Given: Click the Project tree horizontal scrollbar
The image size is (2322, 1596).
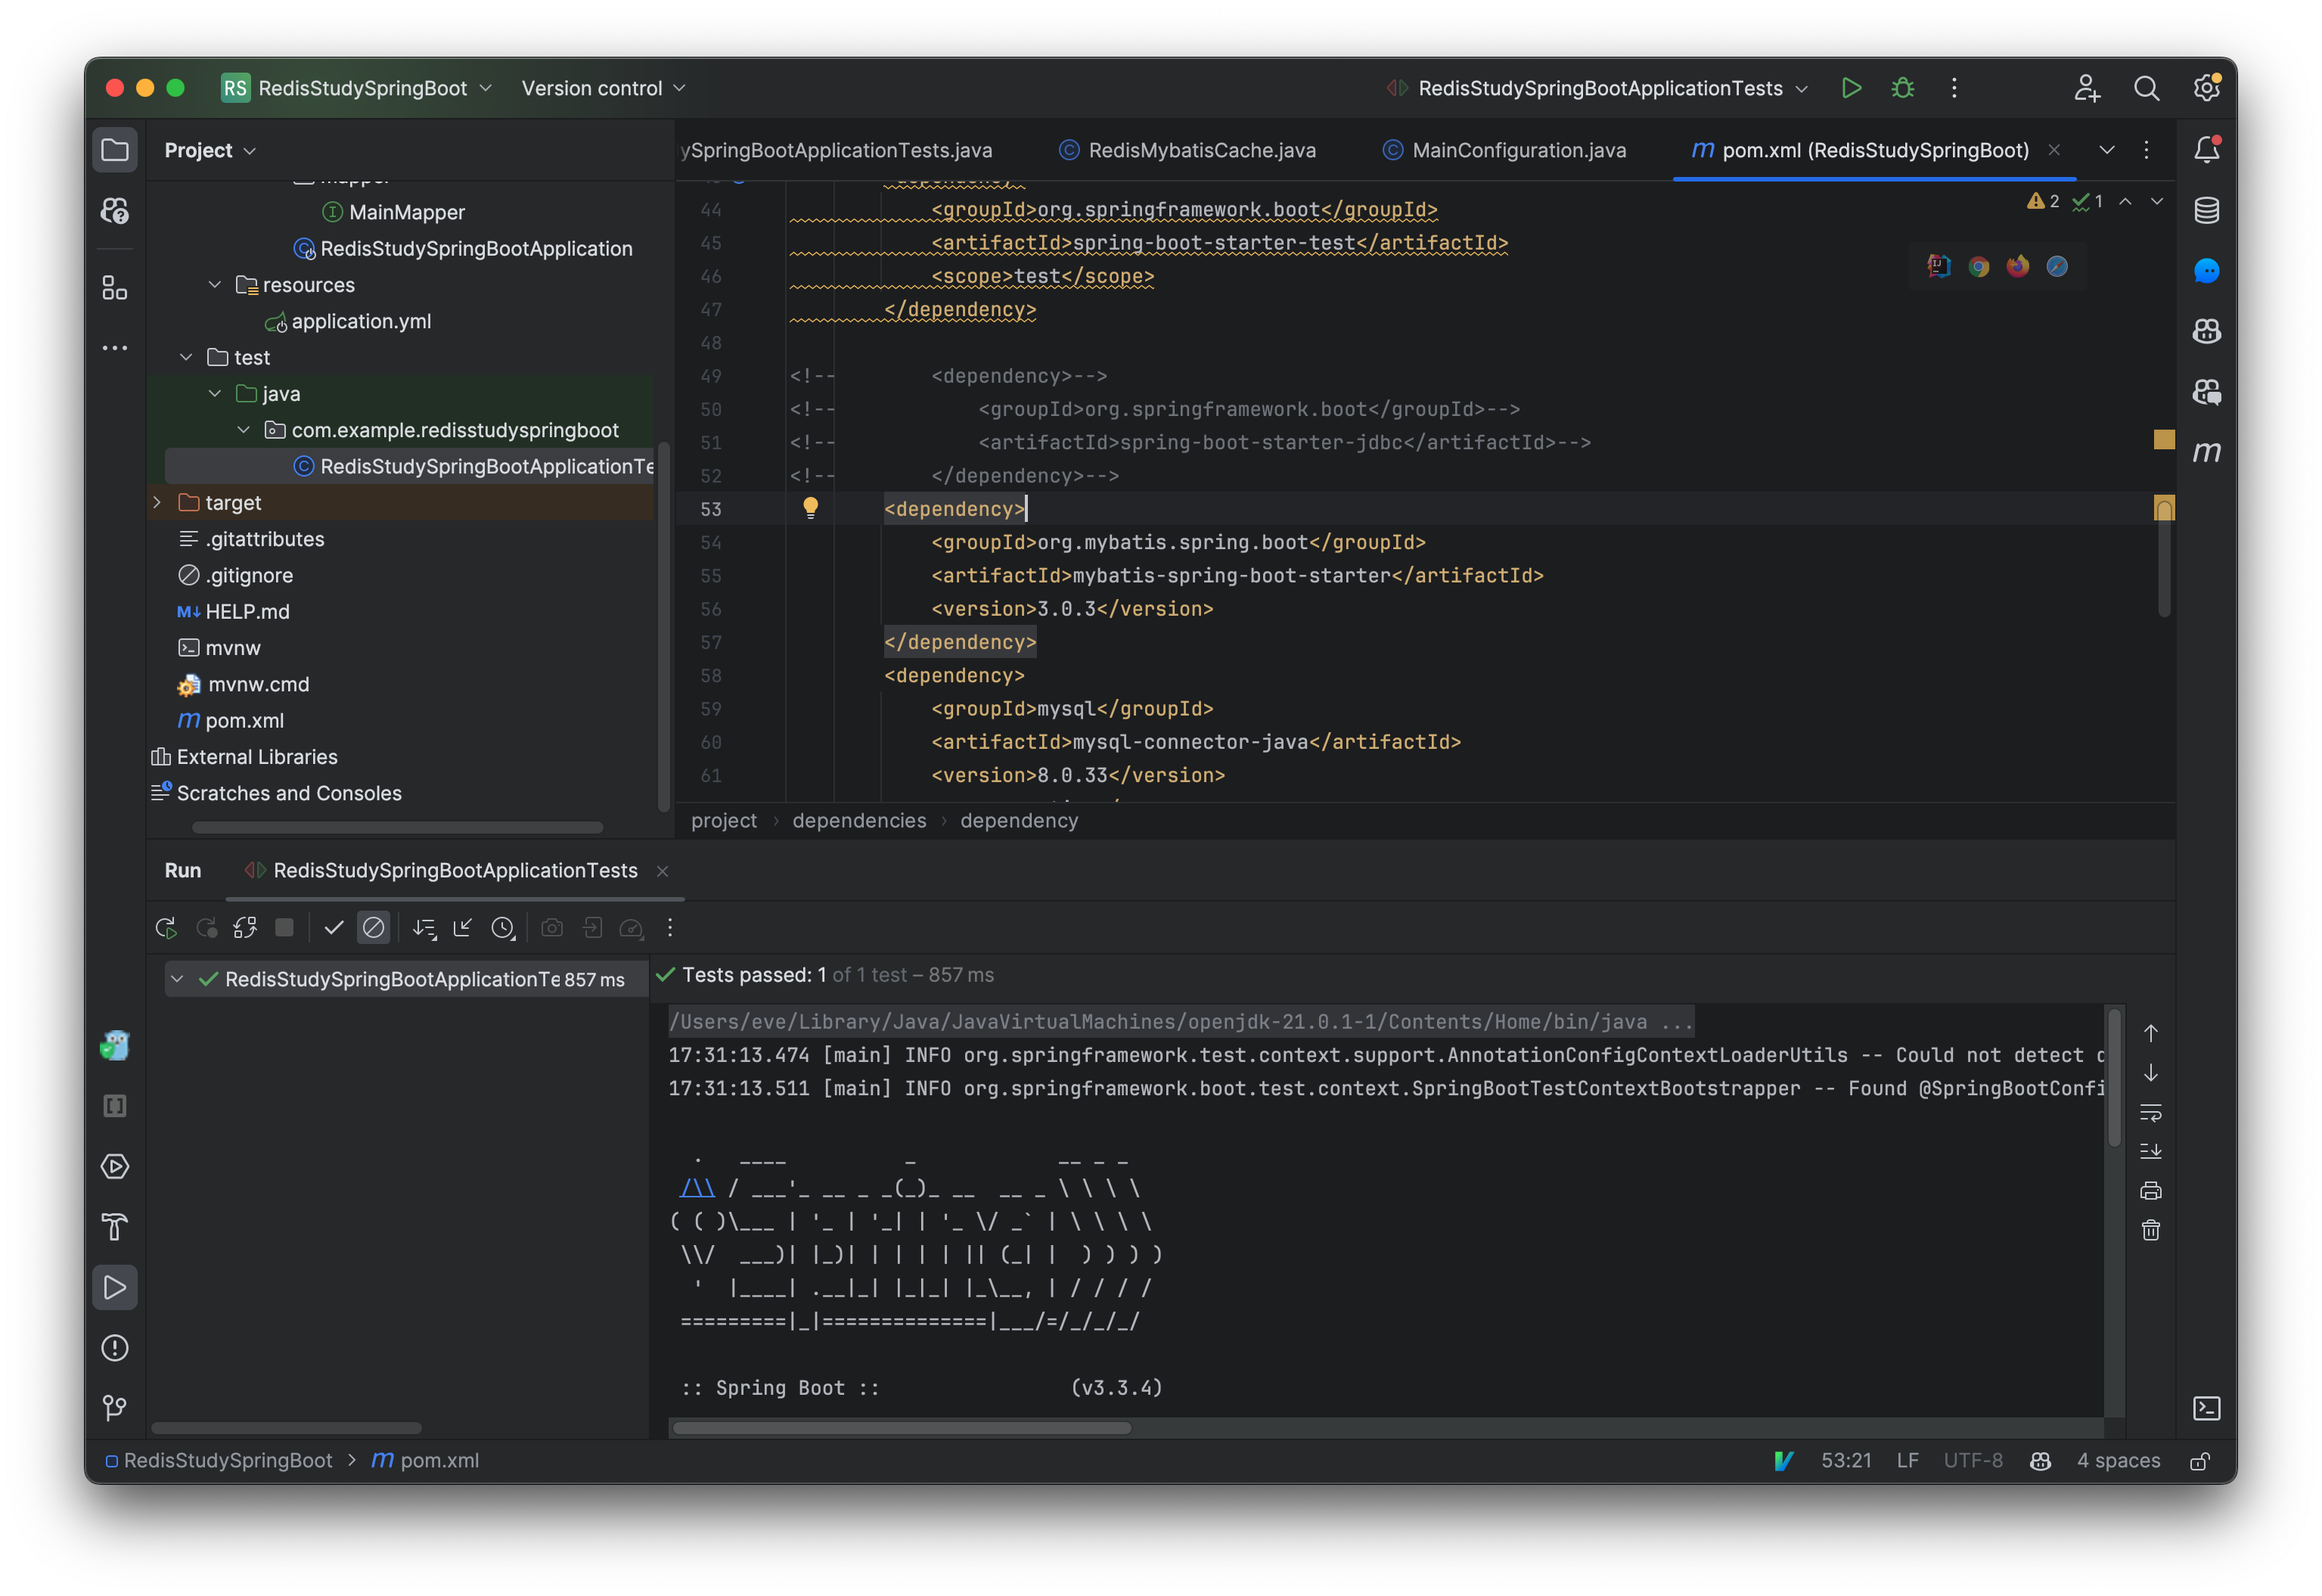Looking at the screenshot, I should (x=397, y=828).
